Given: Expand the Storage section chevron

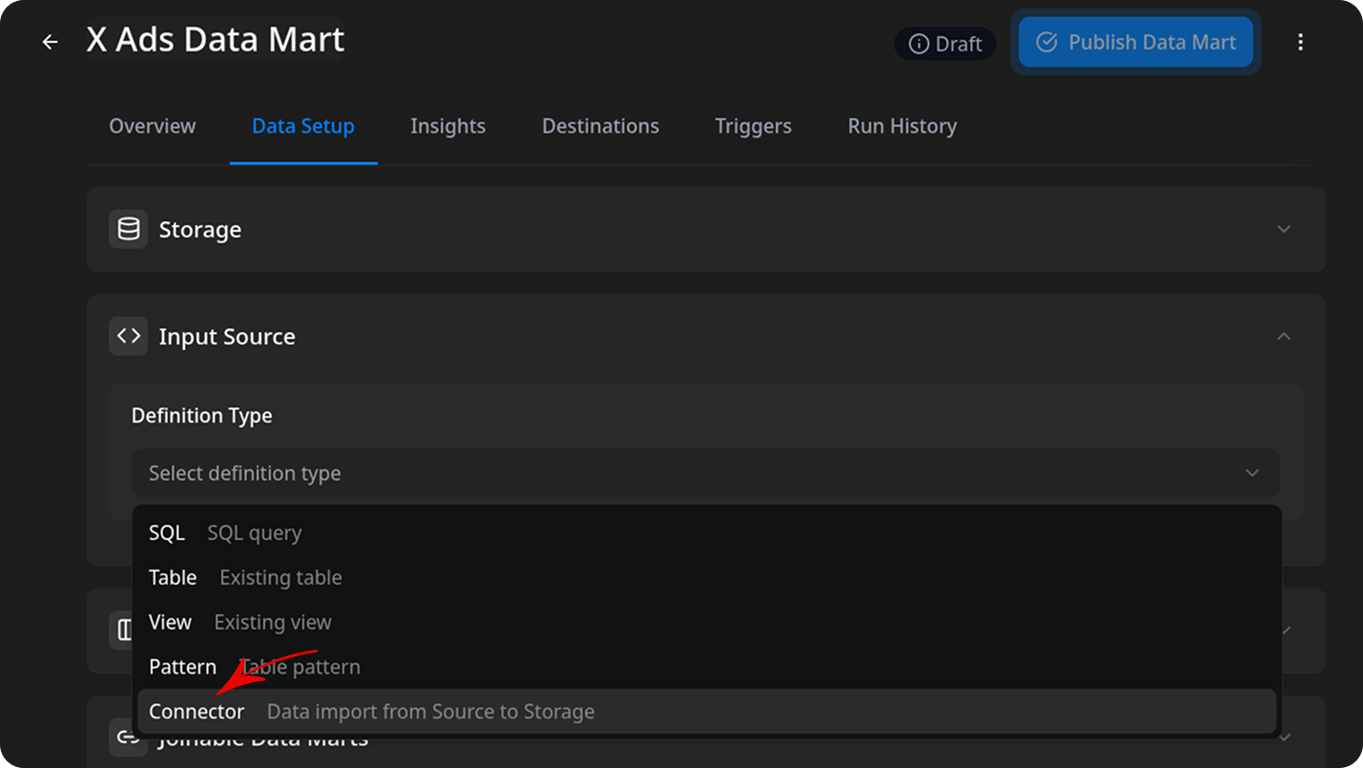Looking at the screenshot, I should click(1284, 229).
